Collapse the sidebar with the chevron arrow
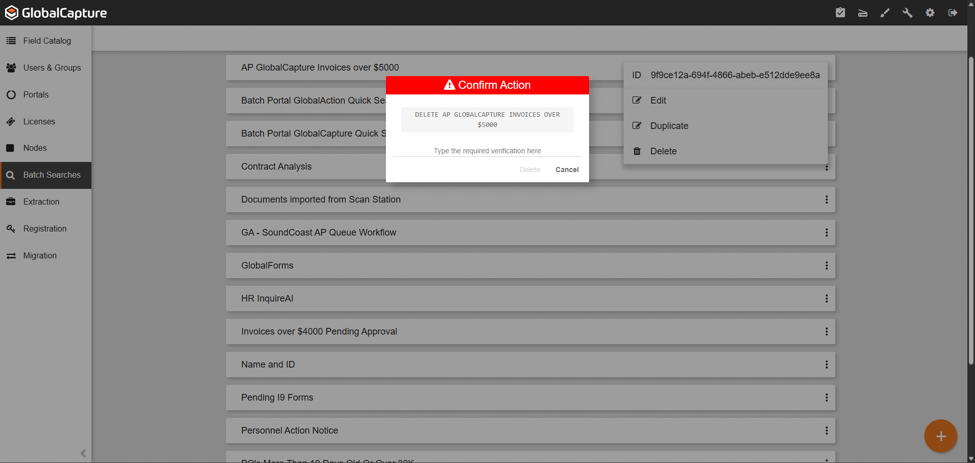Viewport: 975px width, 463px height. (x=83, y=453)
